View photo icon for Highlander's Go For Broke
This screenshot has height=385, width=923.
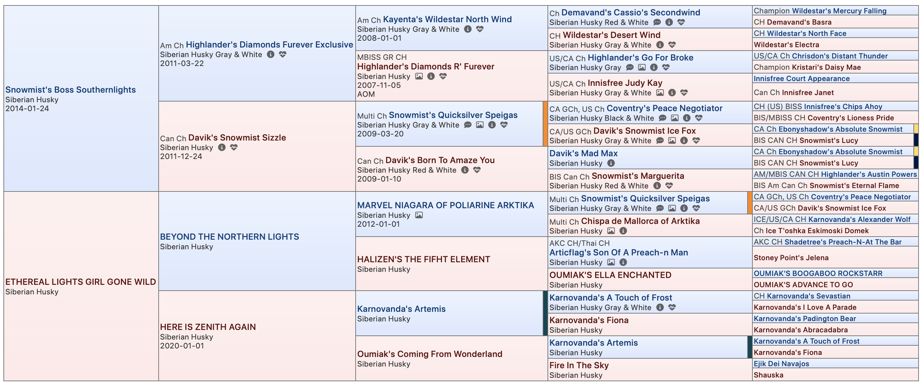pyautogui.click(x=642, y=68)
